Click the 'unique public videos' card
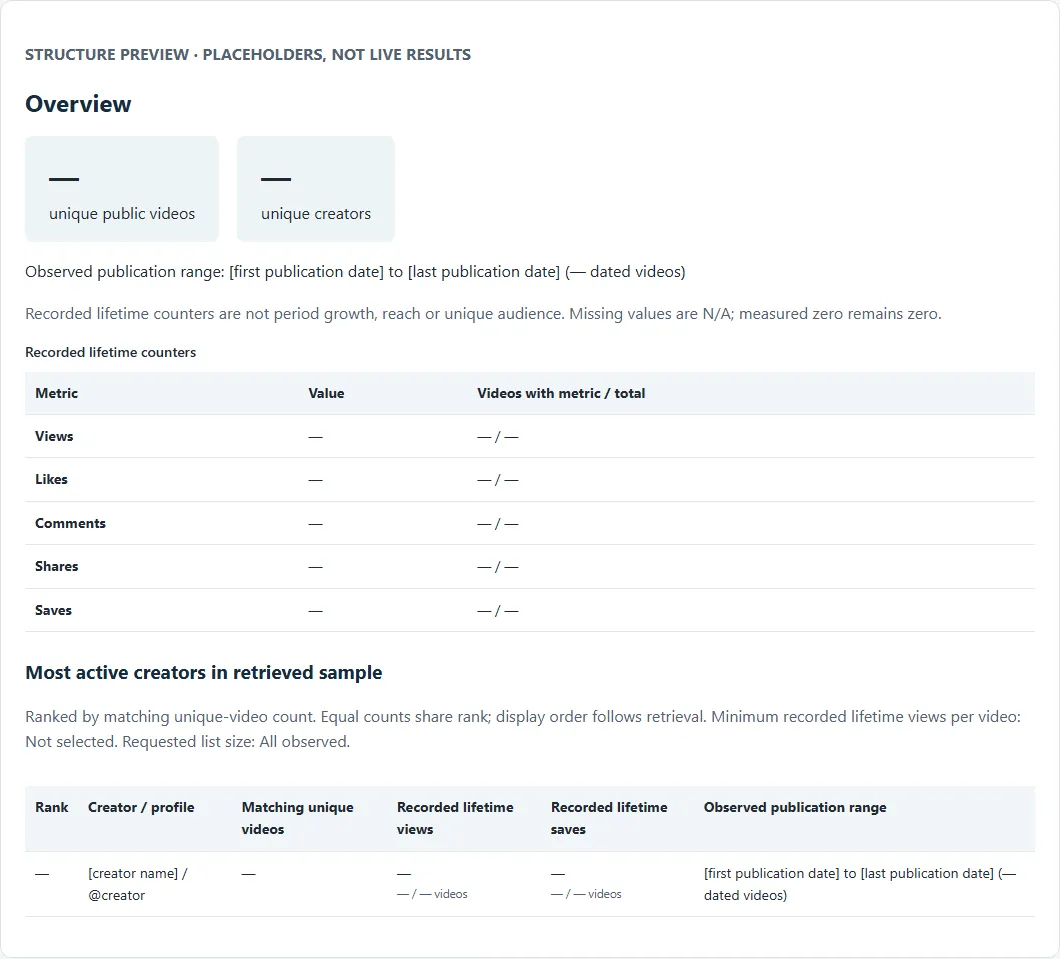 point(122,189)
